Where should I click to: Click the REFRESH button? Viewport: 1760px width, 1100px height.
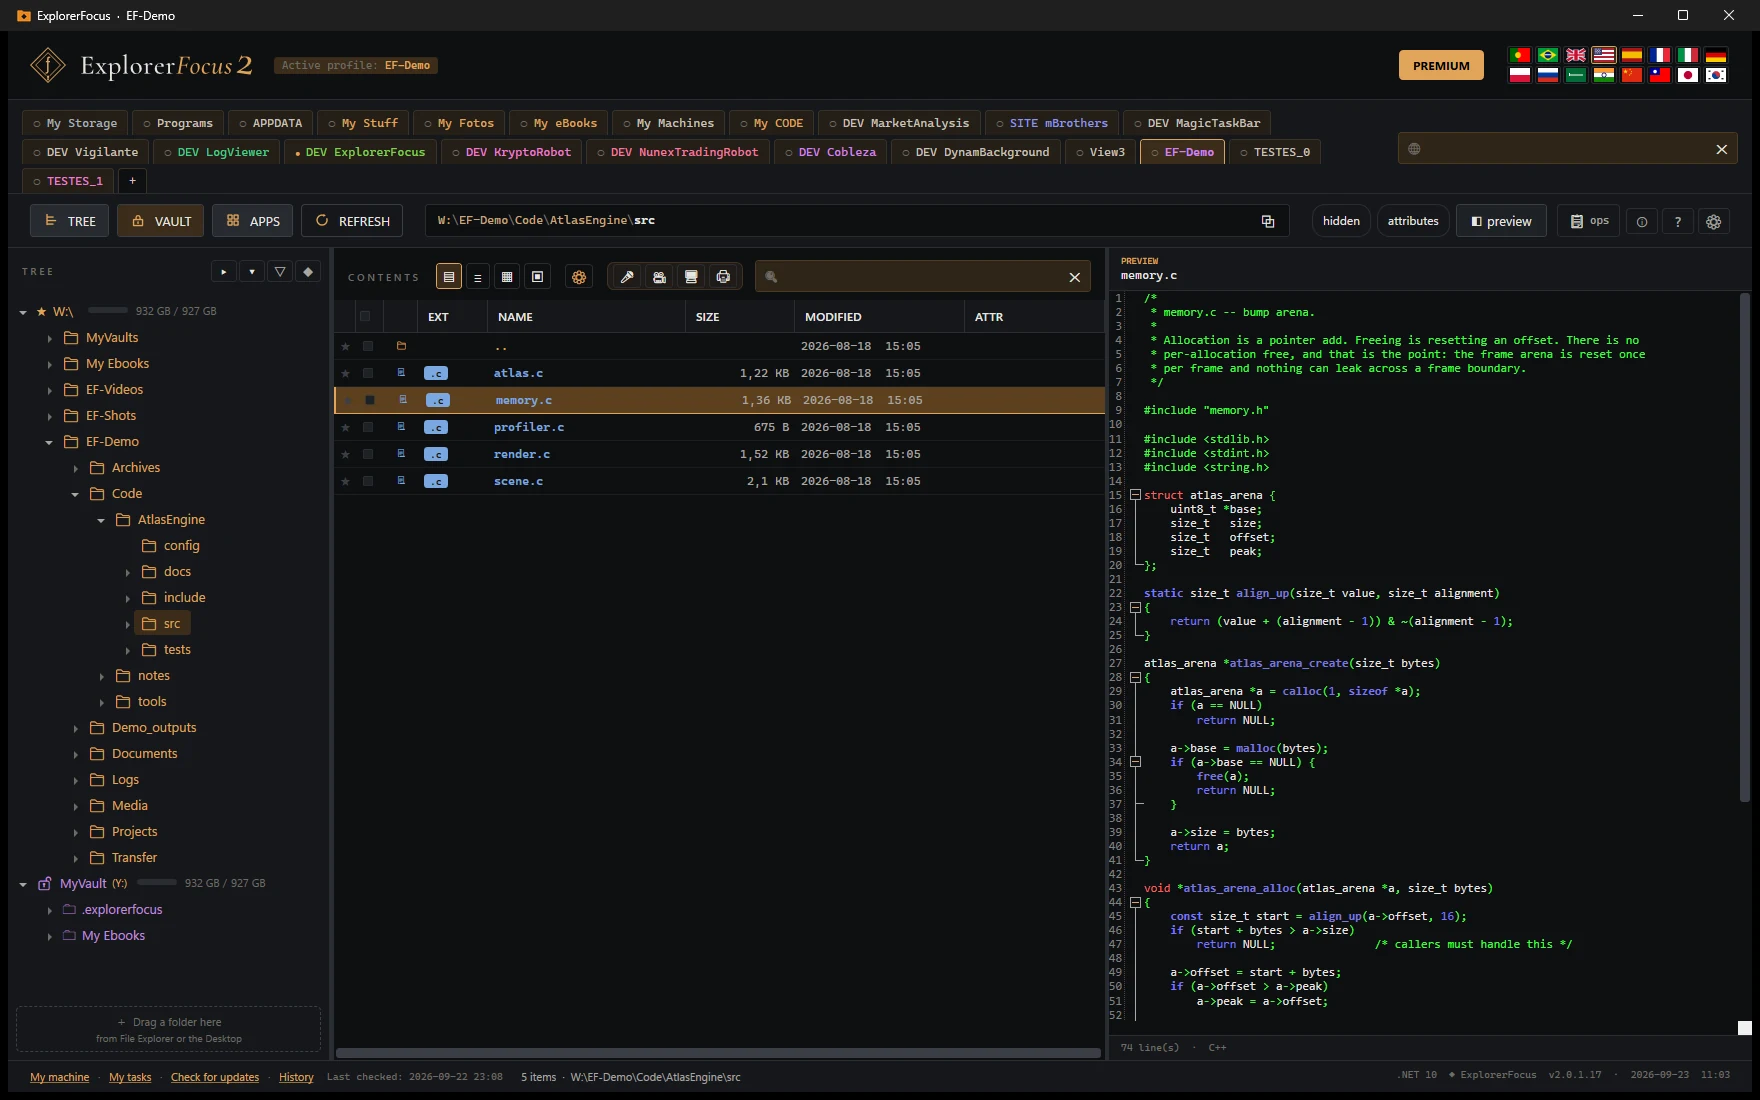(x=353, y=221)
